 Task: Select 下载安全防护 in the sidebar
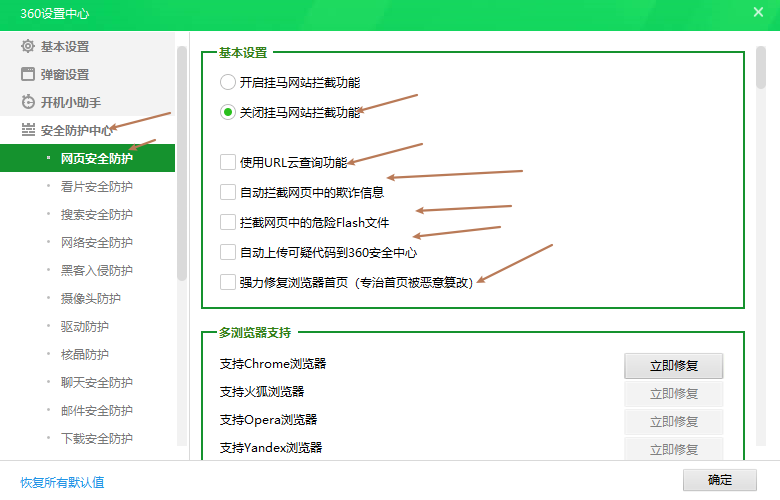click(x=97, y=438)
